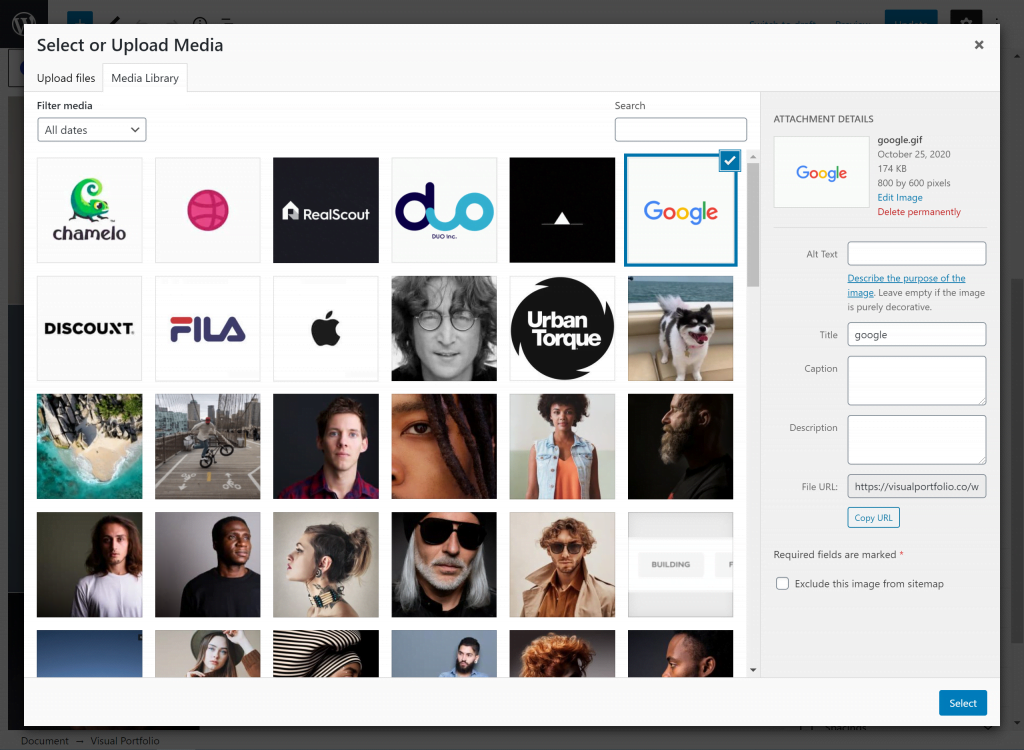Viewport: 1024px width, 750px height.
Task: Choose the fluffy dog on boat photo
Action: 680,329
